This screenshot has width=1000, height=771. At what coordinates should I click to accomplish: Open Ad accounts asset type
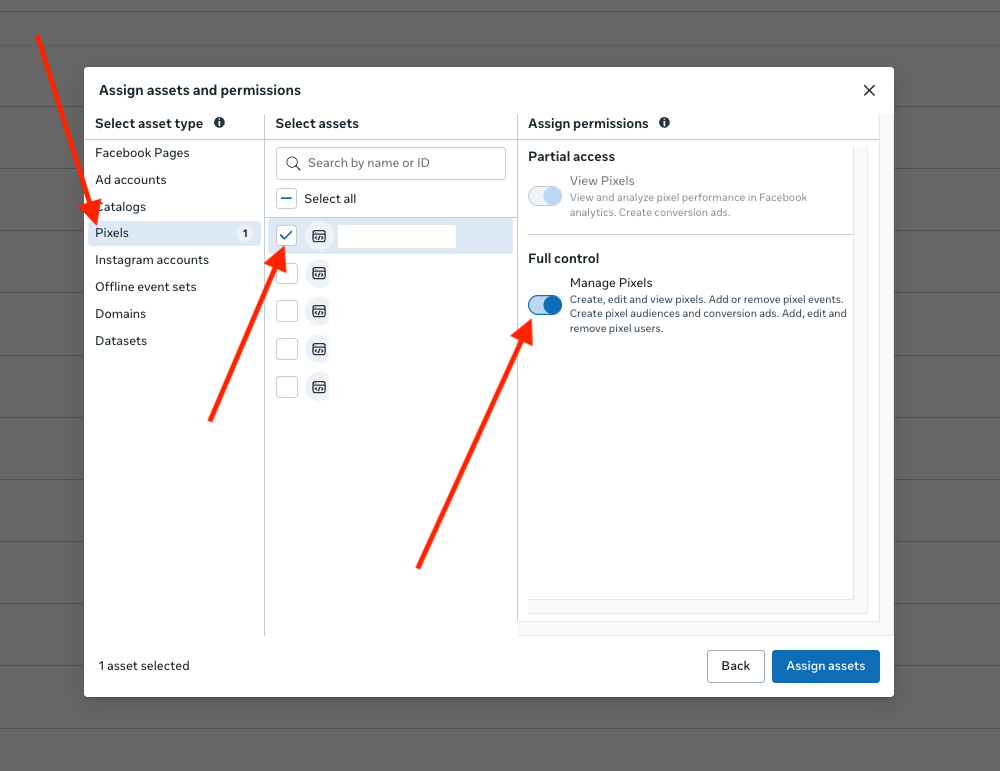(131, 180)
